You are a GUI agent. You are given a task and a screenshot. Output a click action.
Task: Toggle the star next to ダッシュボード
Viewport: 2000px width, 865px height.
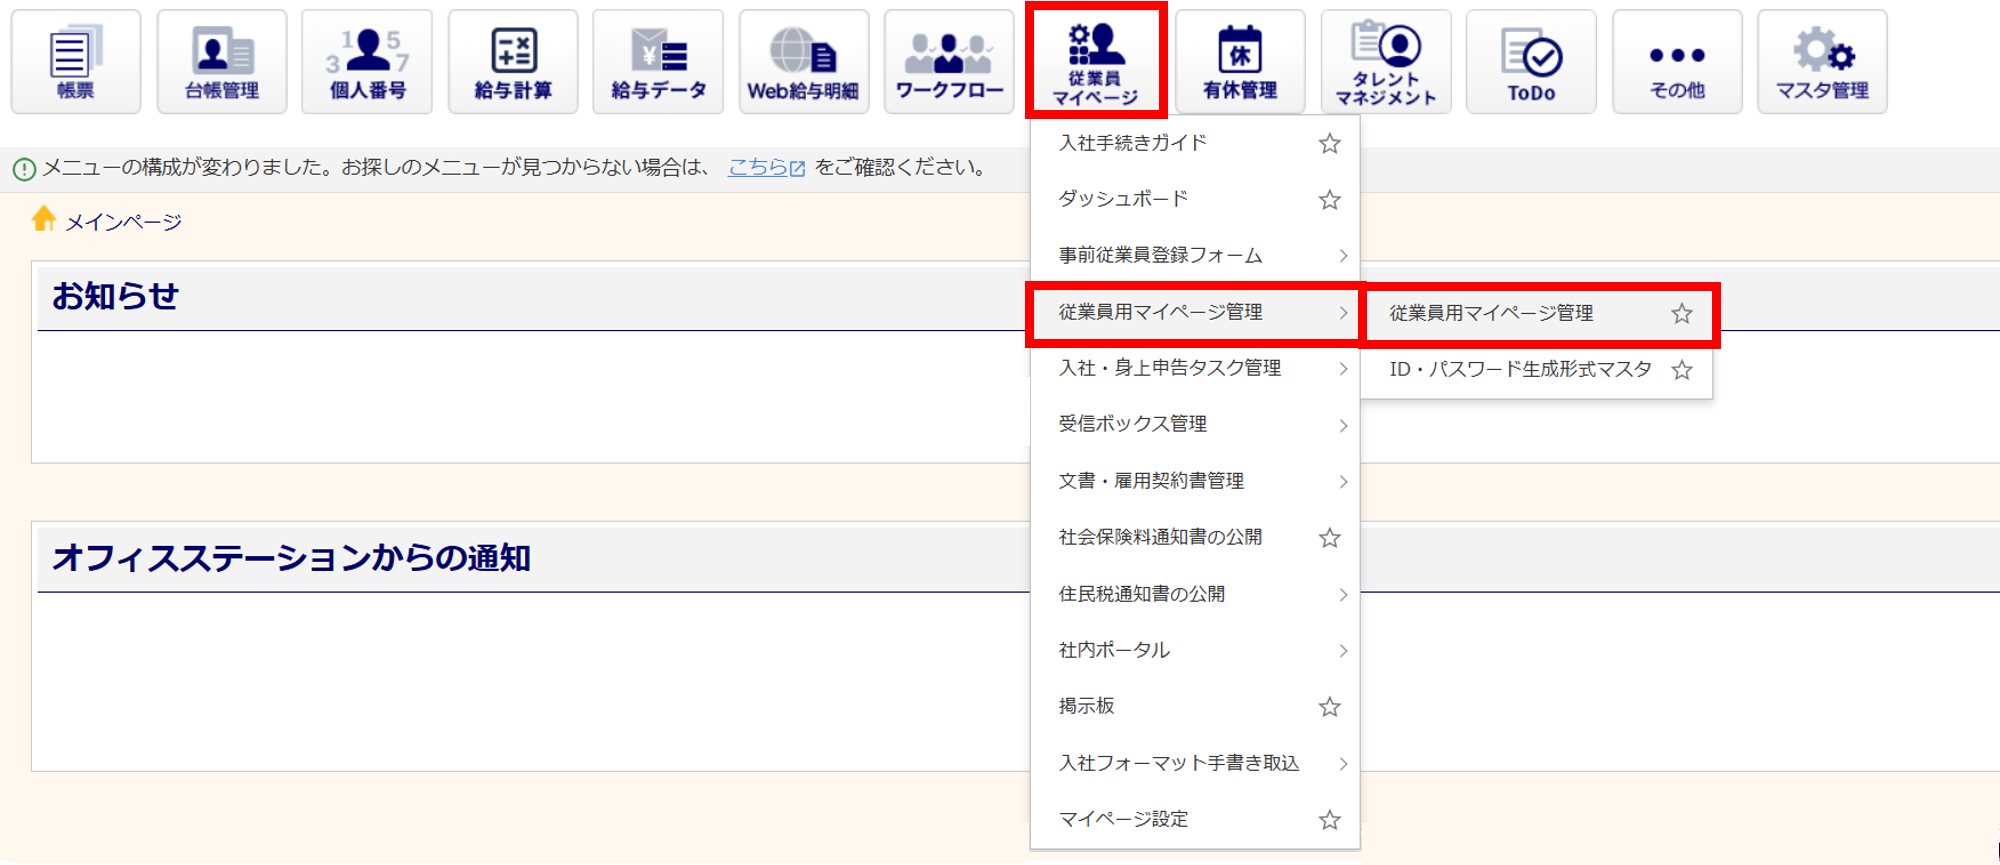[1329, 200]
